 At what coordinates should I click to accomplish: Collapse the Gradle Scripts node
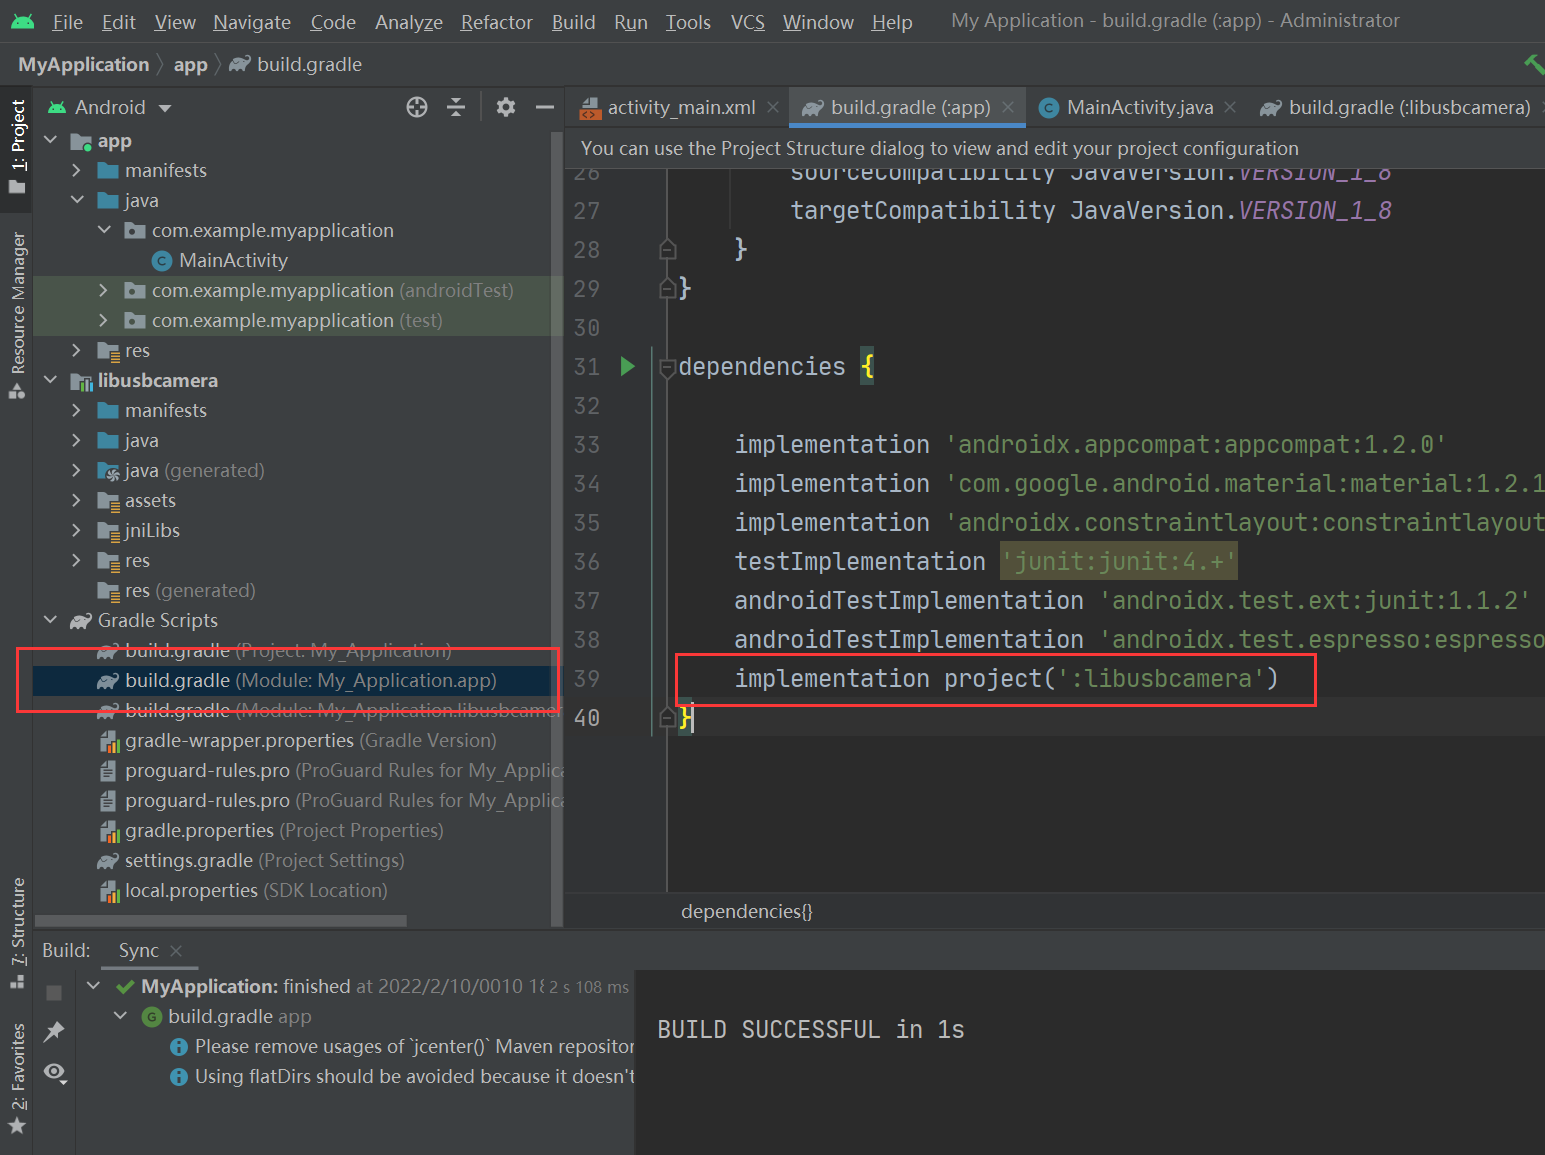[50, 620]
